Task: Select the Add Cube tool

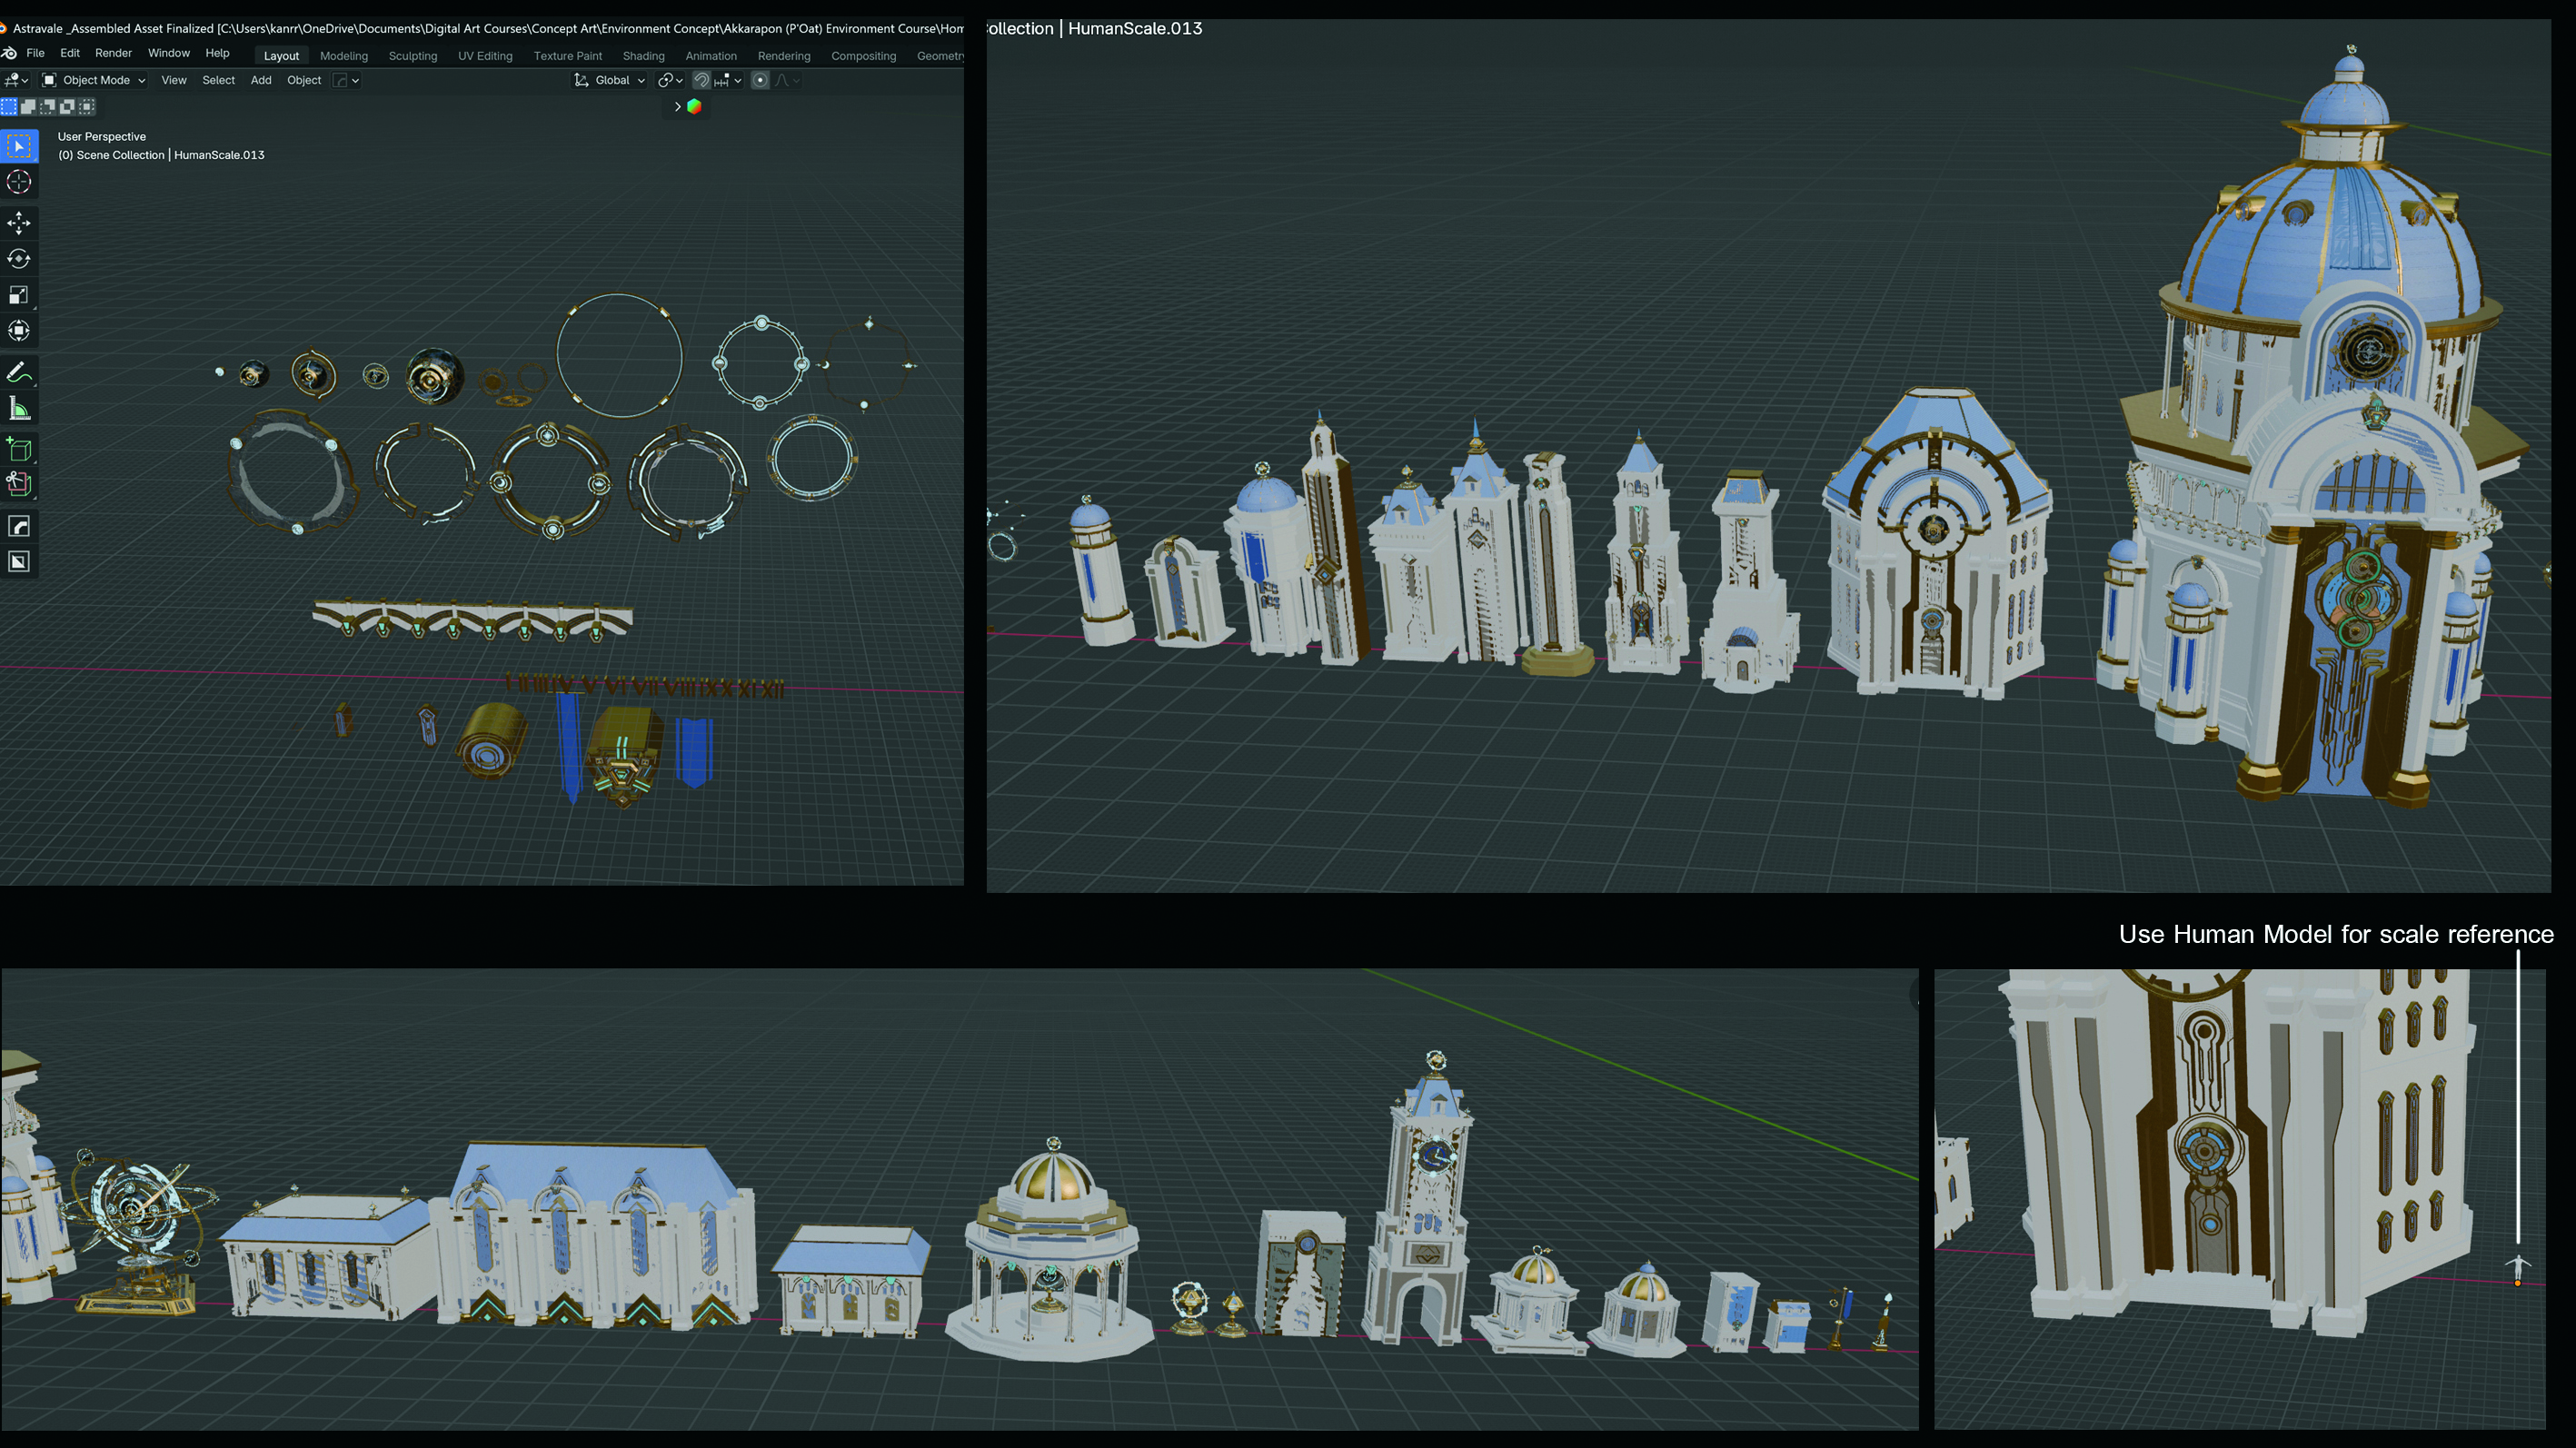Action: pos(19,449)
